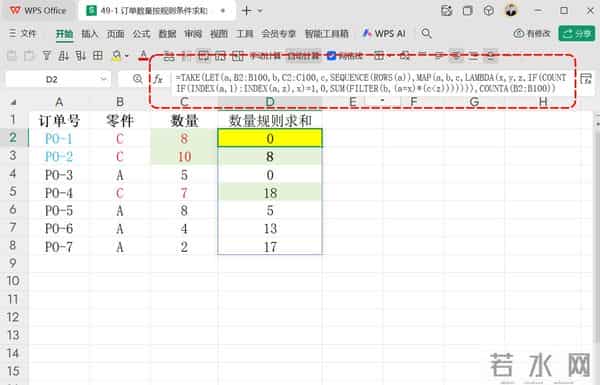600x385 pixels.
Task: Click the fx insert function icon
Action: (x=158, y=79)
